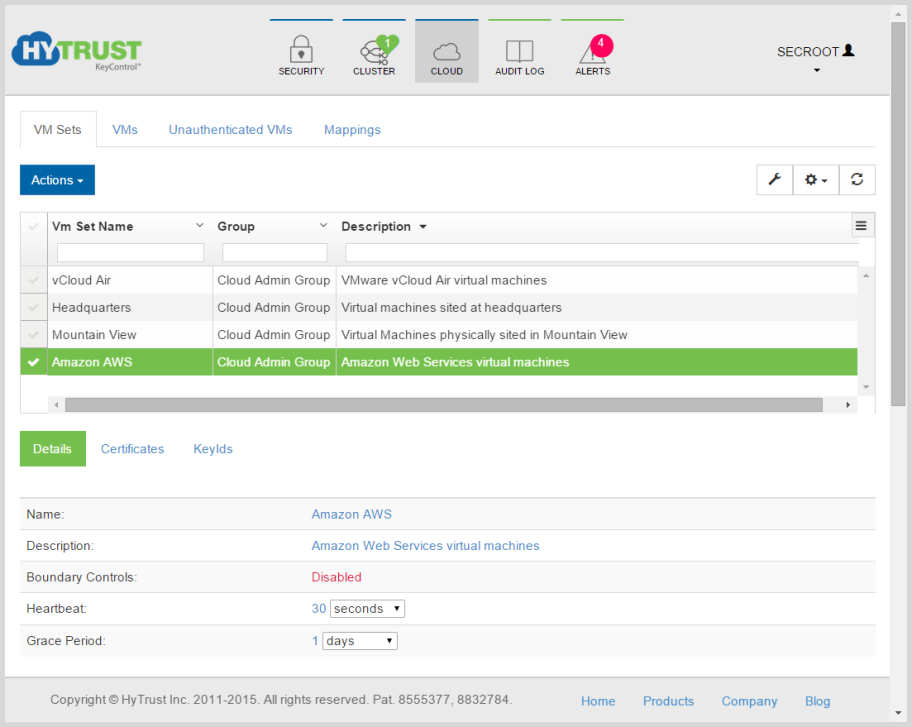The width and height of the screenshot is (912, 727).
Task: Select the Certificates tab
Action: click(132, 449)
